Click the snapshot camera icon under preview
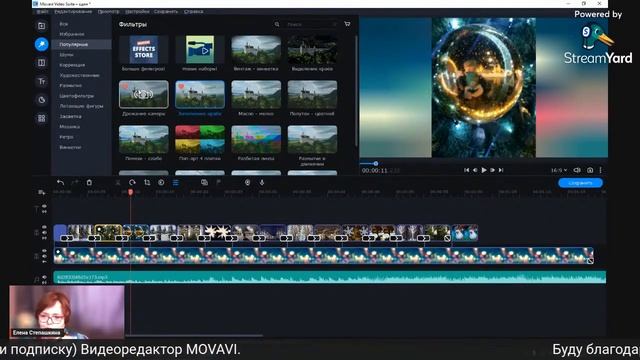 click(x=590, y=170)
